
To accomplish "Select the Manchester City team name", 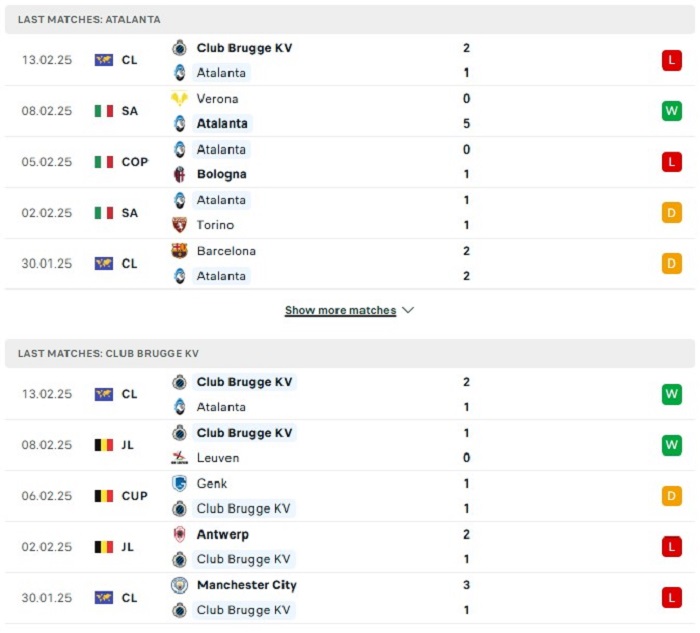I will tap(247, 585).
